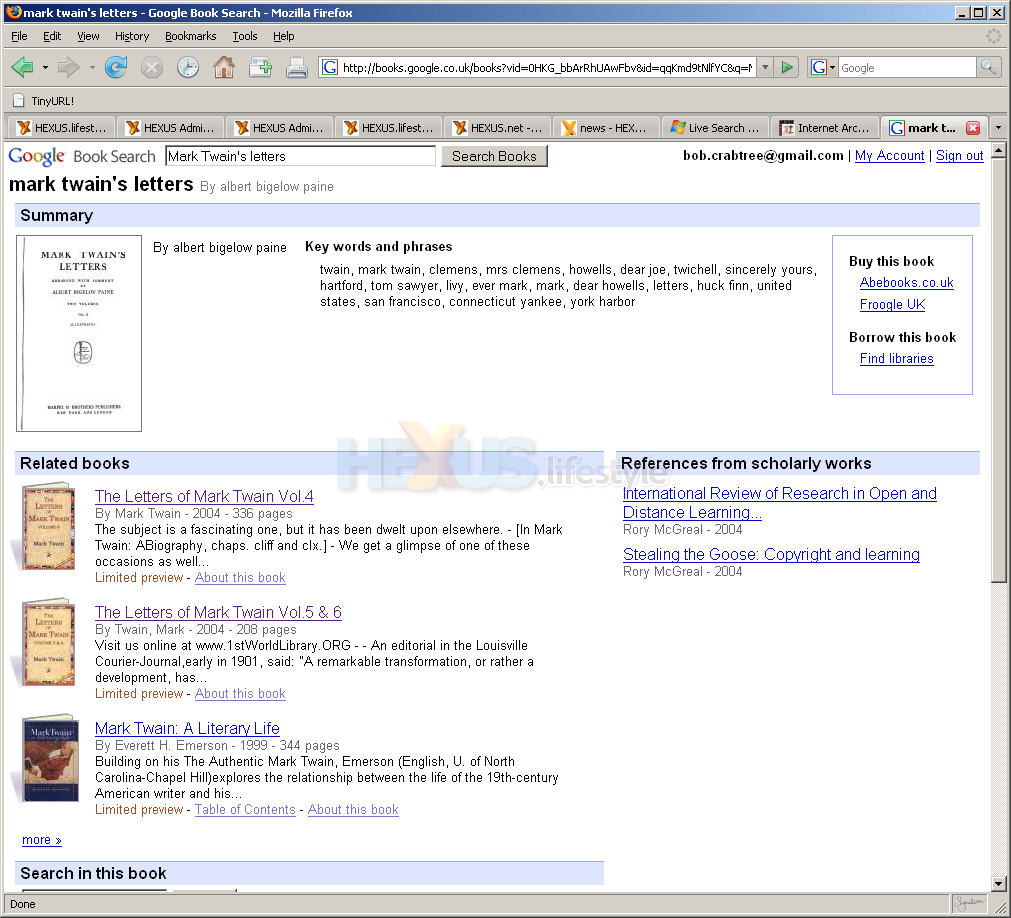Click the New Tab toolbar icon
This screenshot has height=918, width=1011.
click(260, 67)
